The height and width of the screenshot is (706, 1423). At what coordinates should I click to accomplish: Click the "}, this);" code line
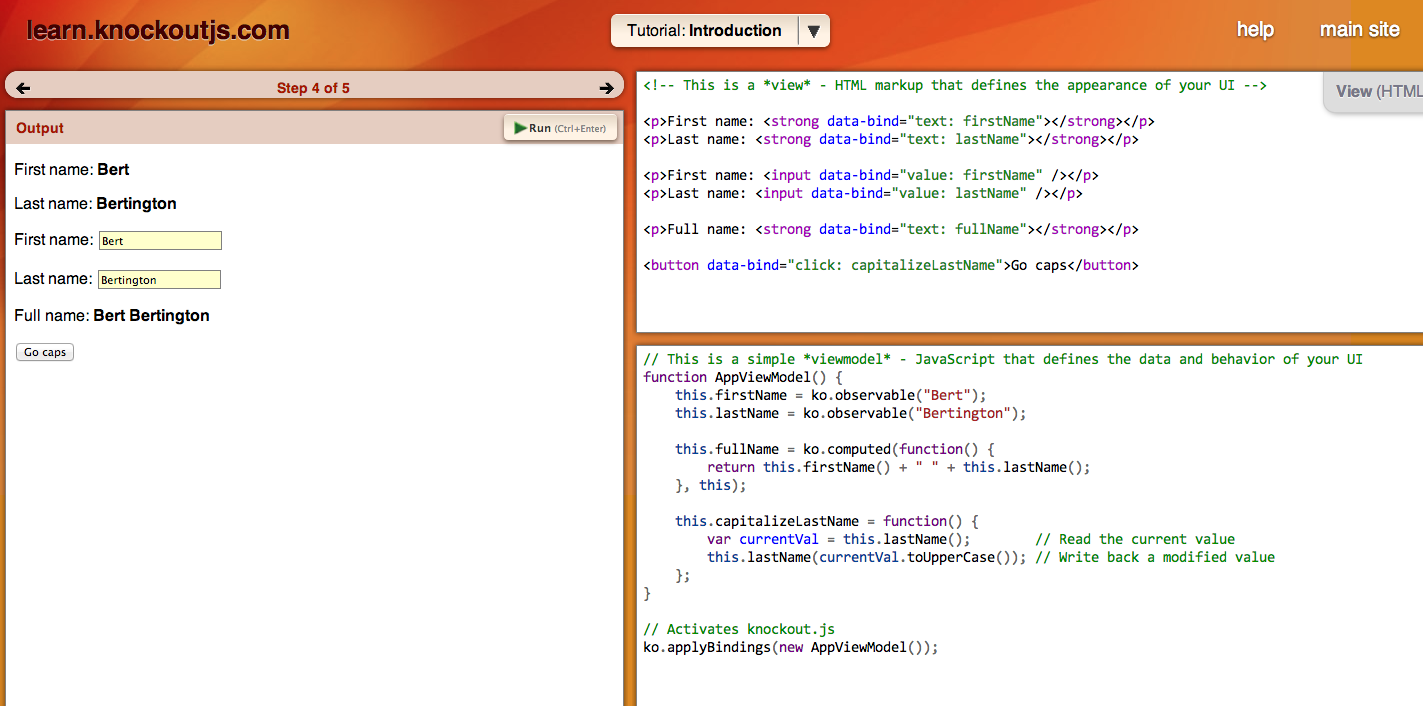pyautogui.click(x=711, y=486)
